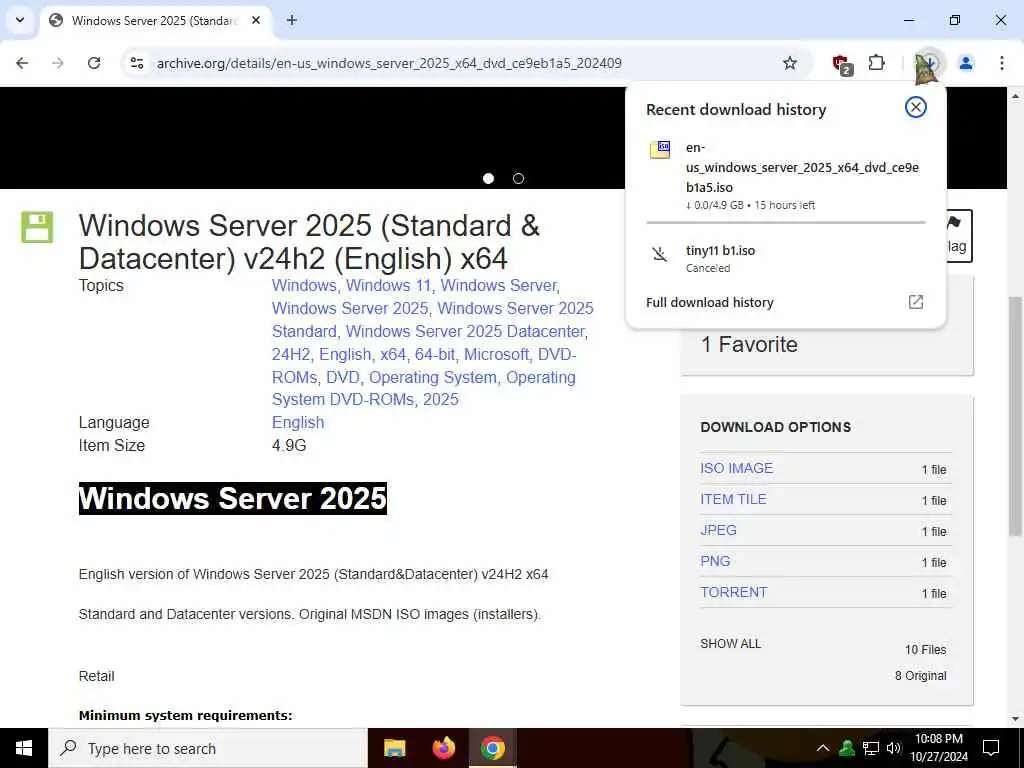Open the JPEG download option
Image resolution: width=1024 pixels, height=768 pixels.
click(718, 530)
